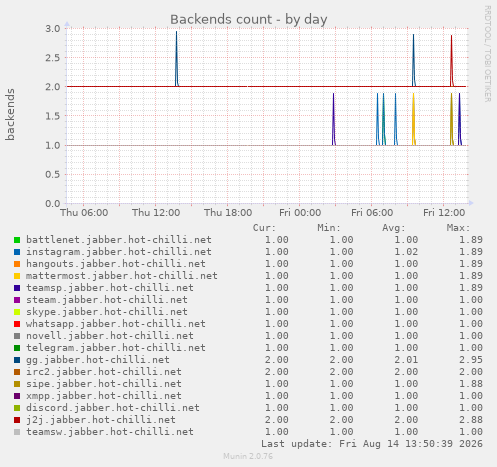Select sipe.jabber.hot-chilli.net legend label

104,384
